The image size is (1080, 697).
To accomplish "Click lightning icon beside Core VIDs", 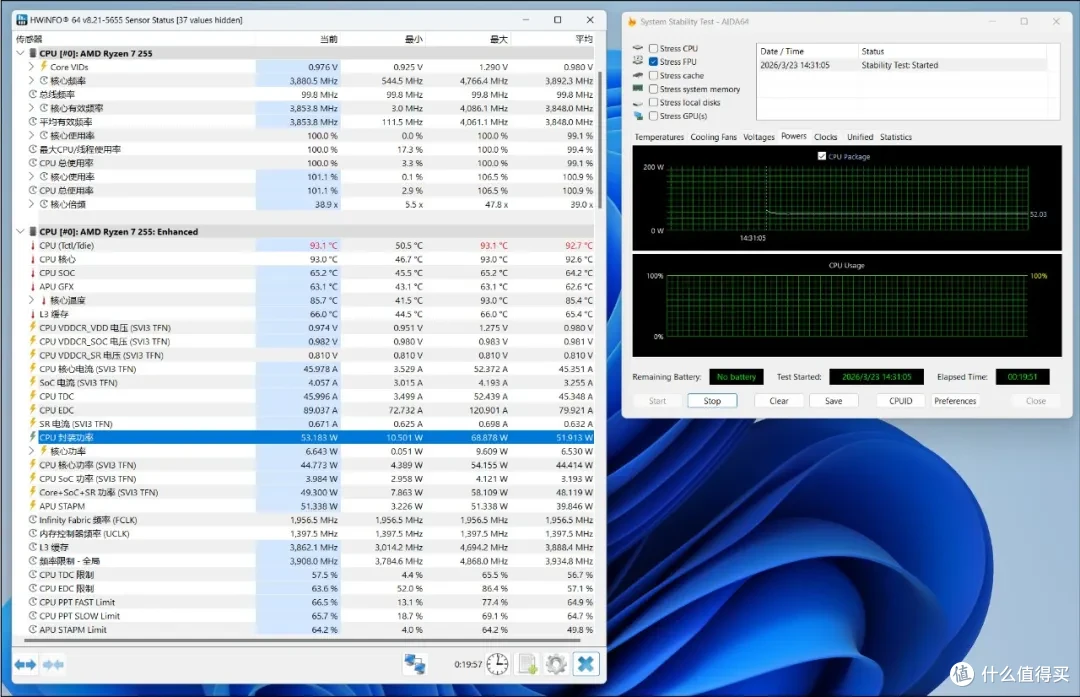I will 43,66.
